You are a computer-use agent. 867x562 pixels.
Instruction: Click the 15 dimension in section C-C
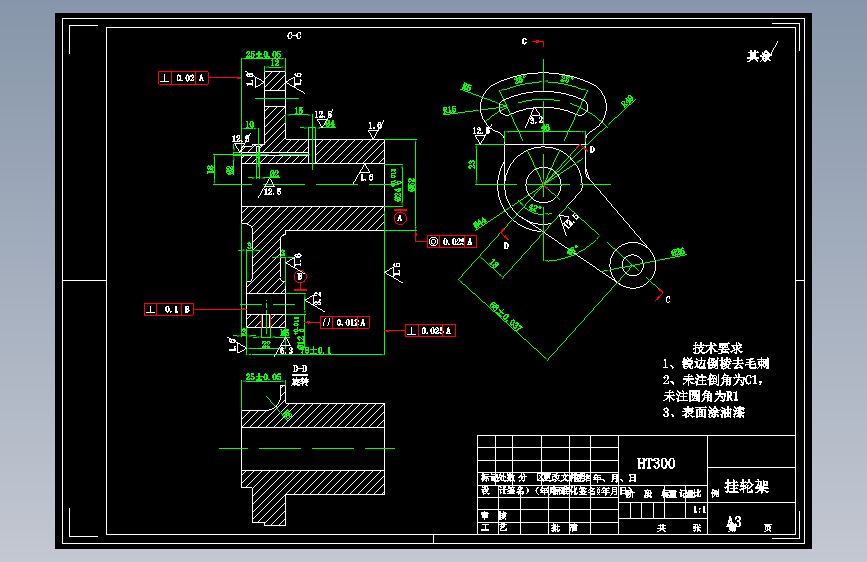299,111
